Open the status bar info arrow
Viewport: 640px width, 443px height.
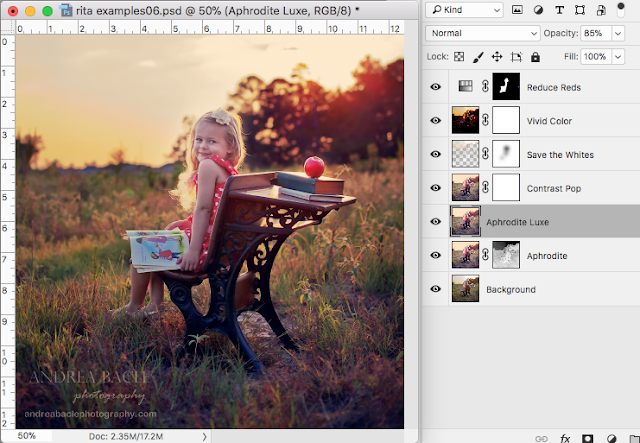(204, 436)
